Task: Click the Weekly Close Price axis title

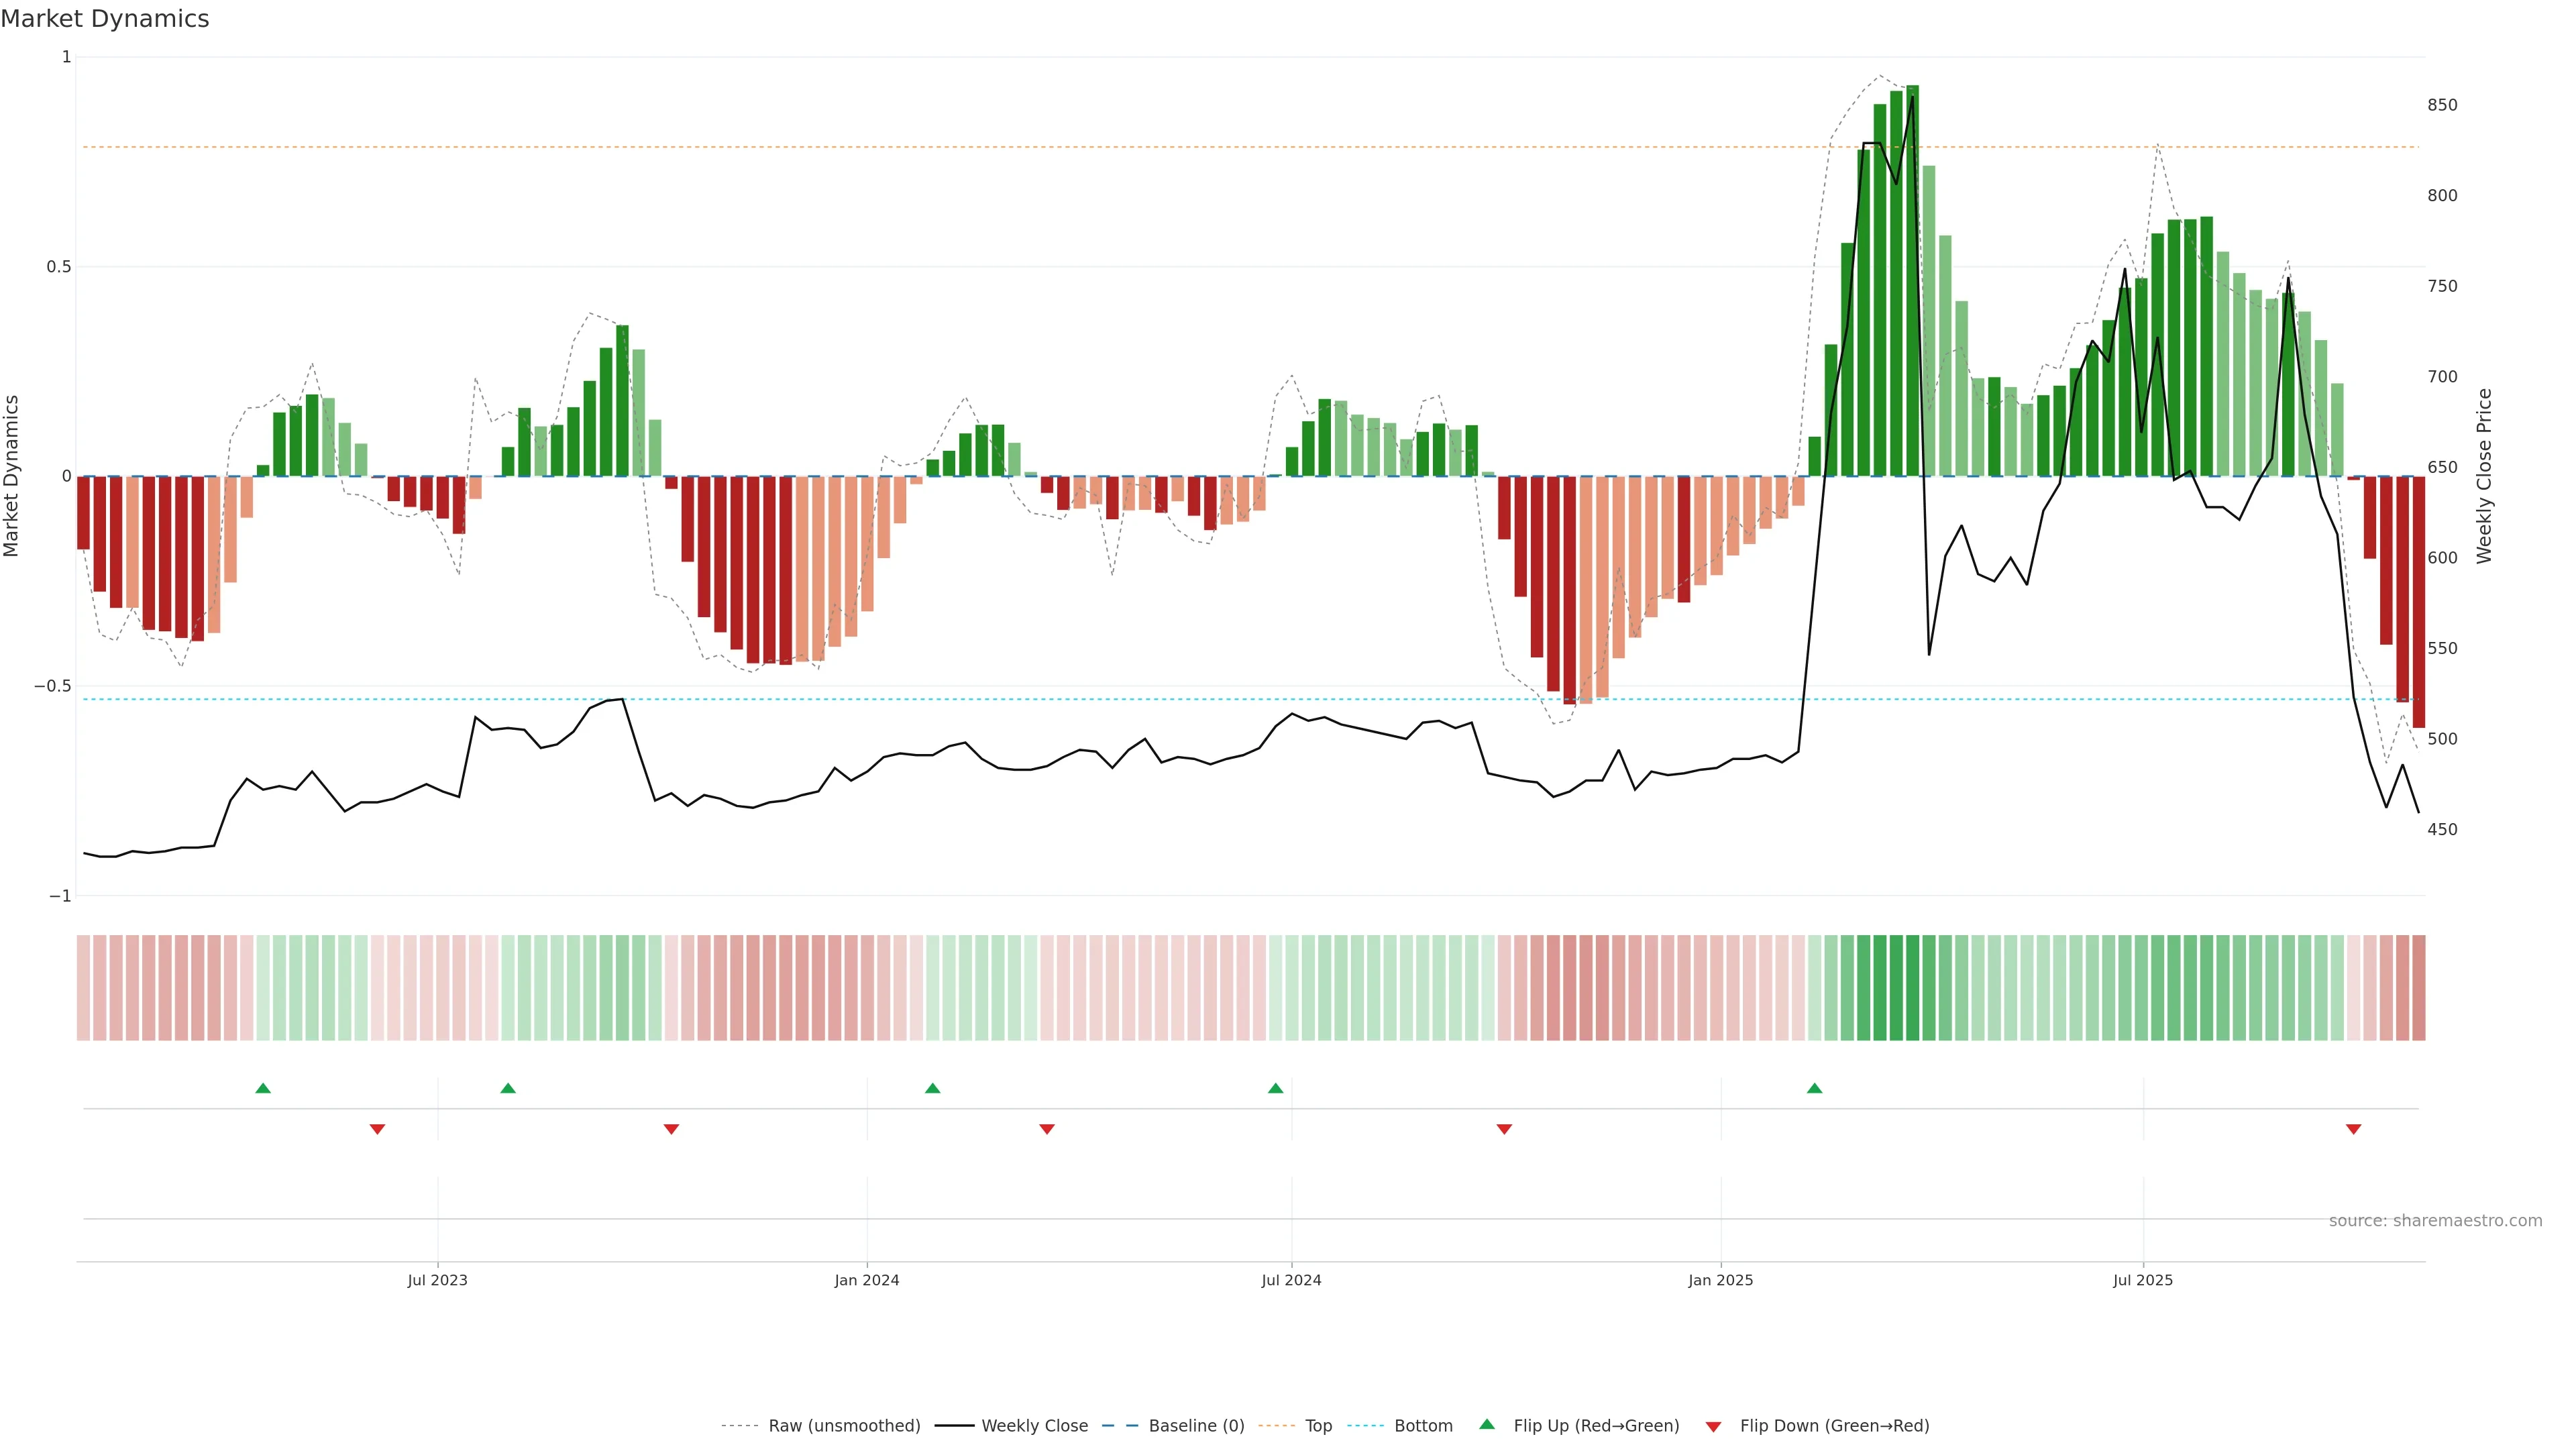Action: click(x=2484, y=476)
